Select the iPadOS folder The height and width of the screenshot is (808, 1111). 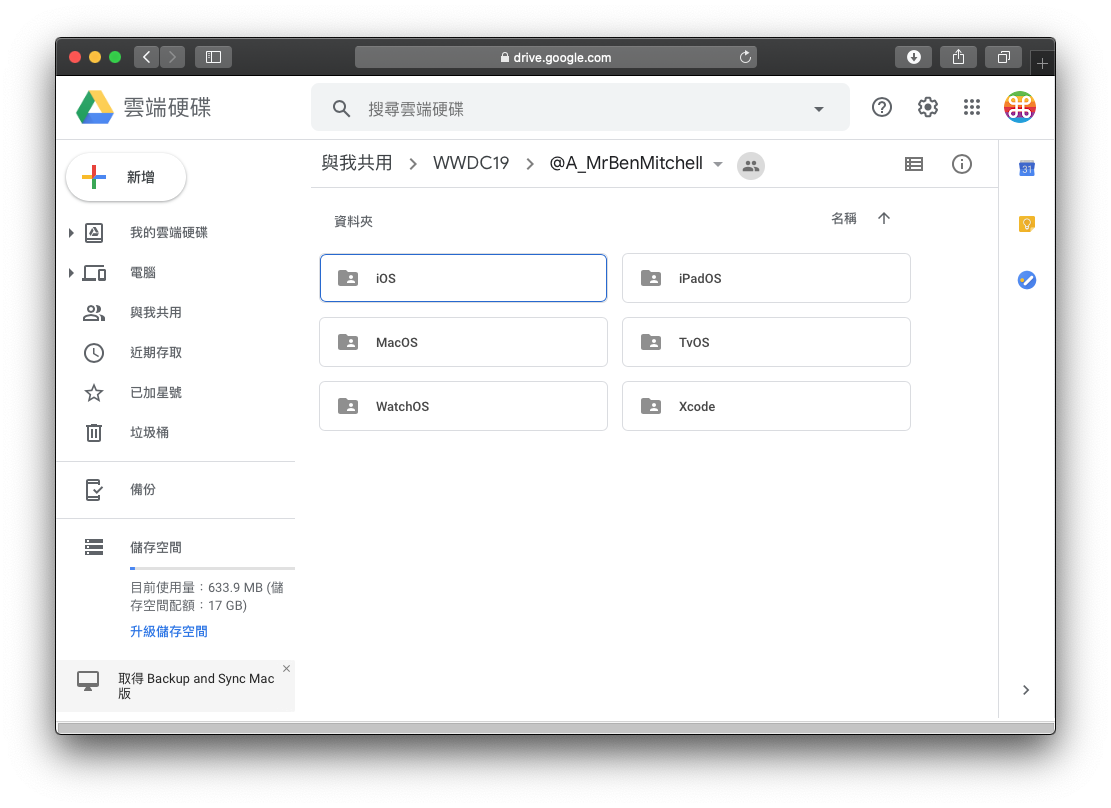coord(766,278)
